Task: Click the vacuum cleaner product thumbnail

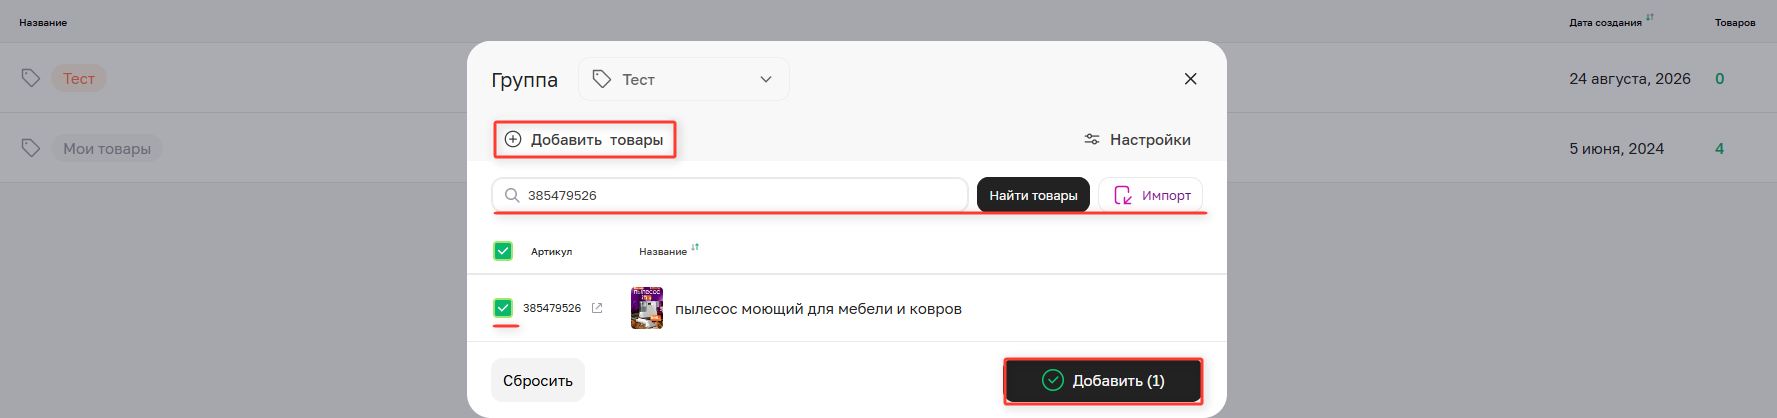Action: 647,308
